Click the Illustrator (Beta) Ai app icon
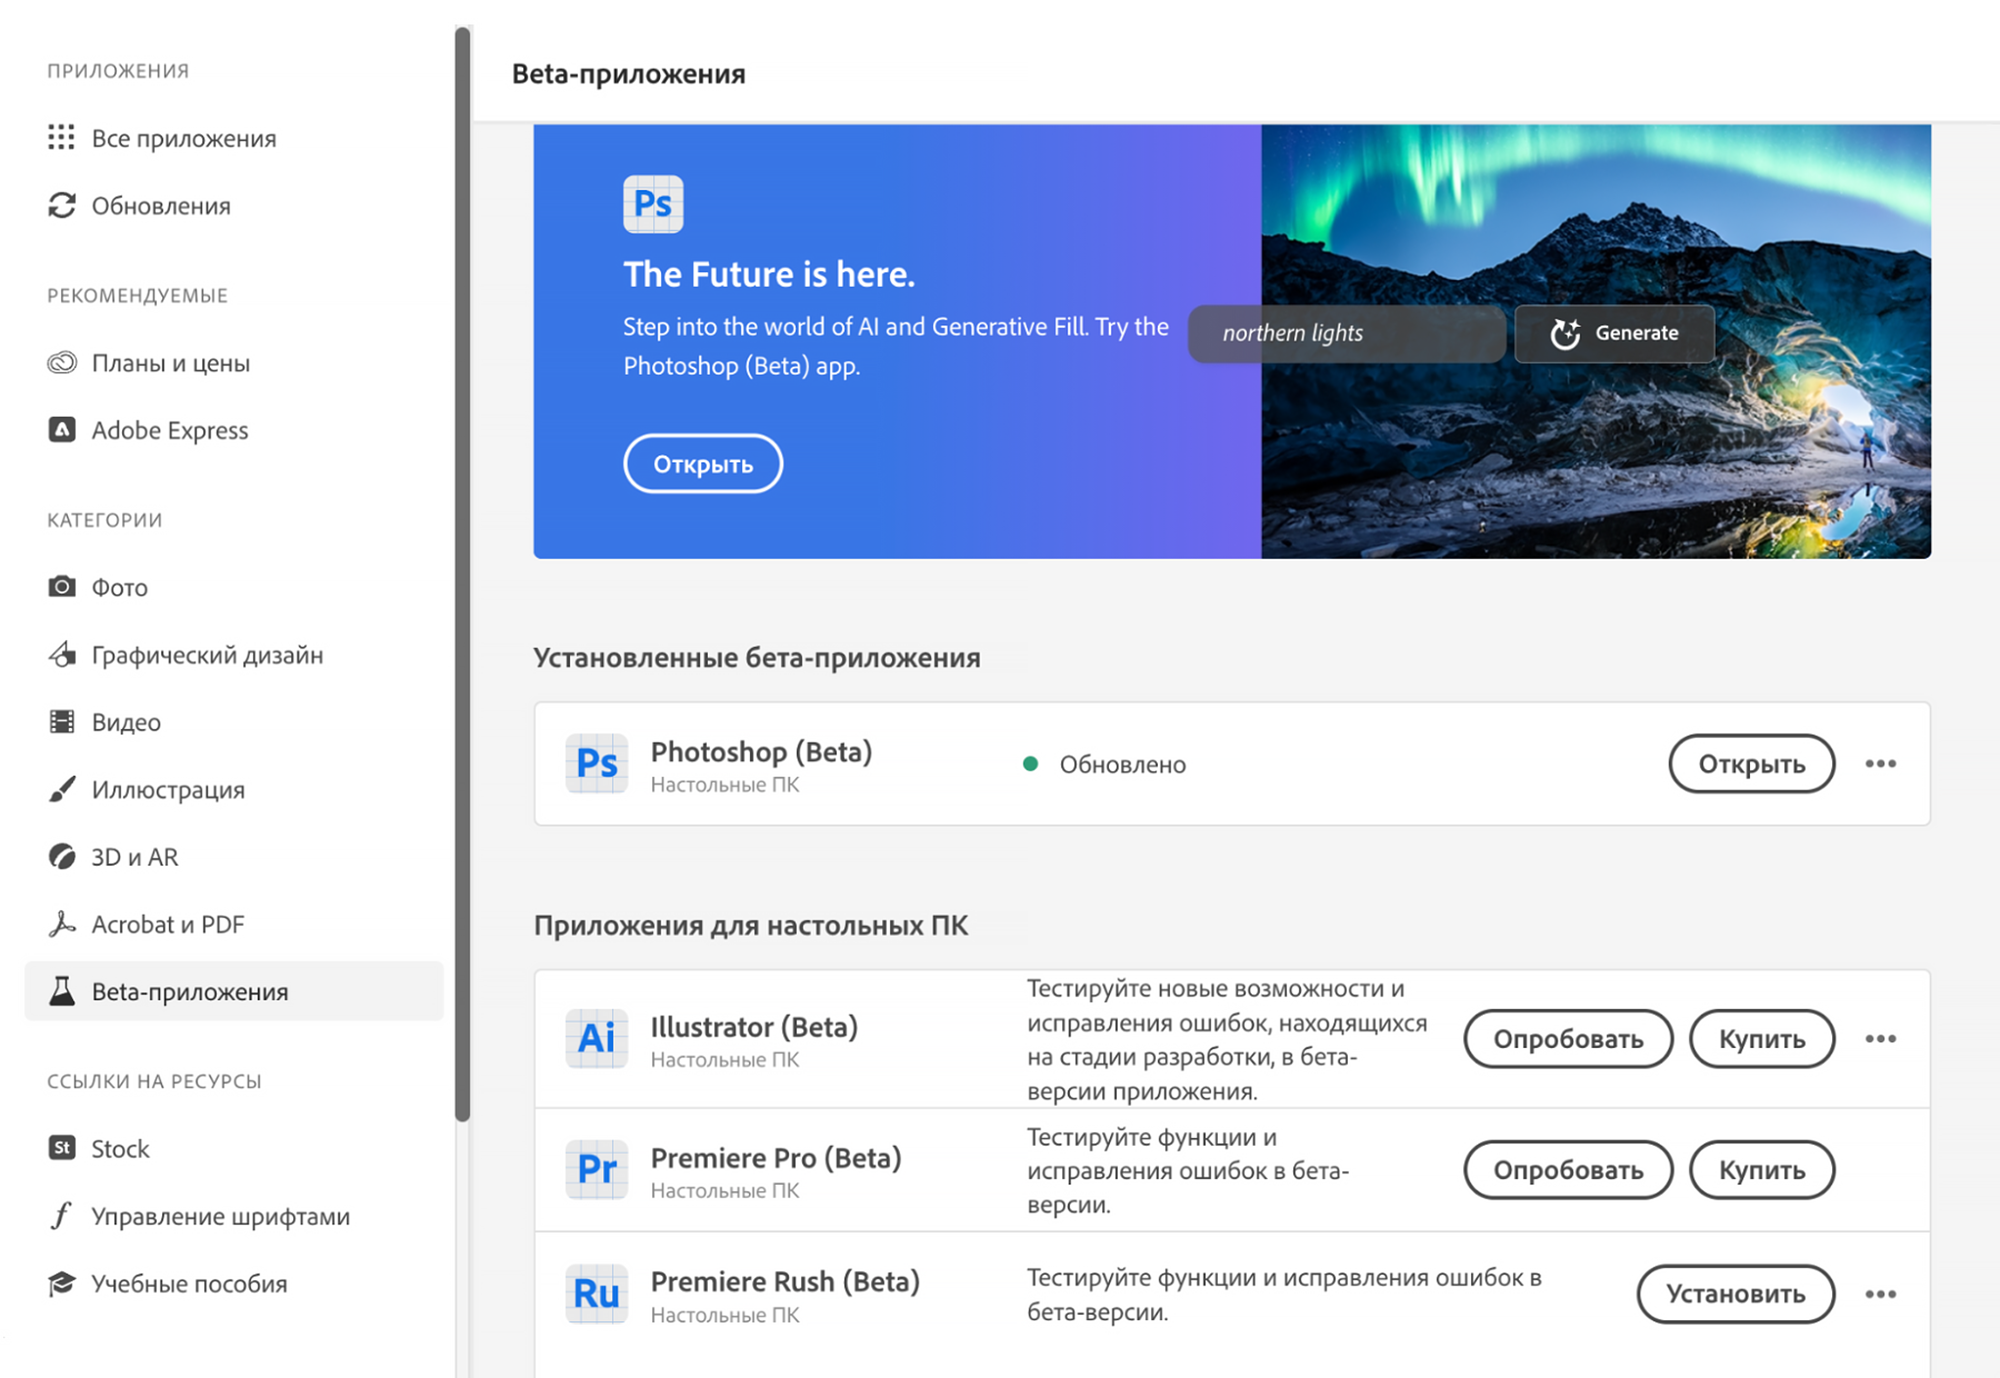2000x1378 pixels. [x=597, y=1038]
